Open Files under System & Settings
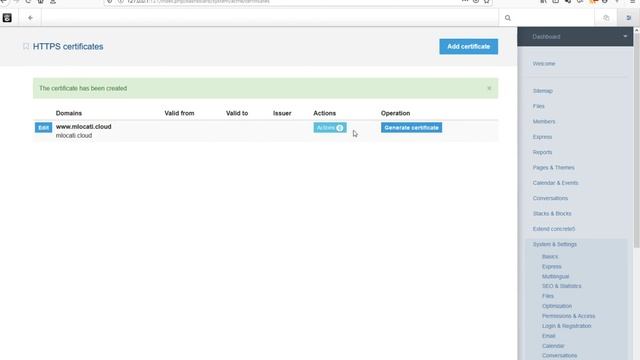The width and height of the screenshot is (640, 360). click(548, 296)
